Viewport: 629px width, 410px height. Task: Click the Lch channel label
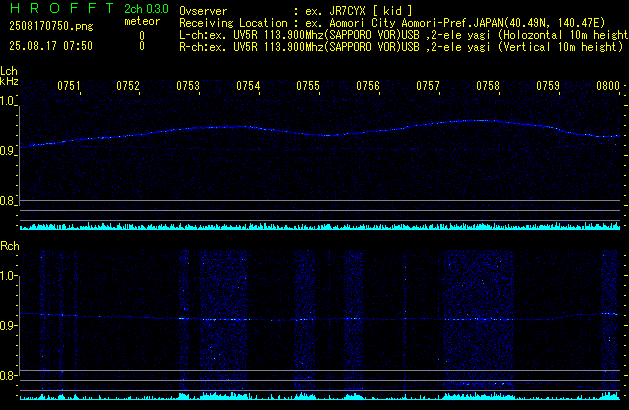(x=9, y=71)
